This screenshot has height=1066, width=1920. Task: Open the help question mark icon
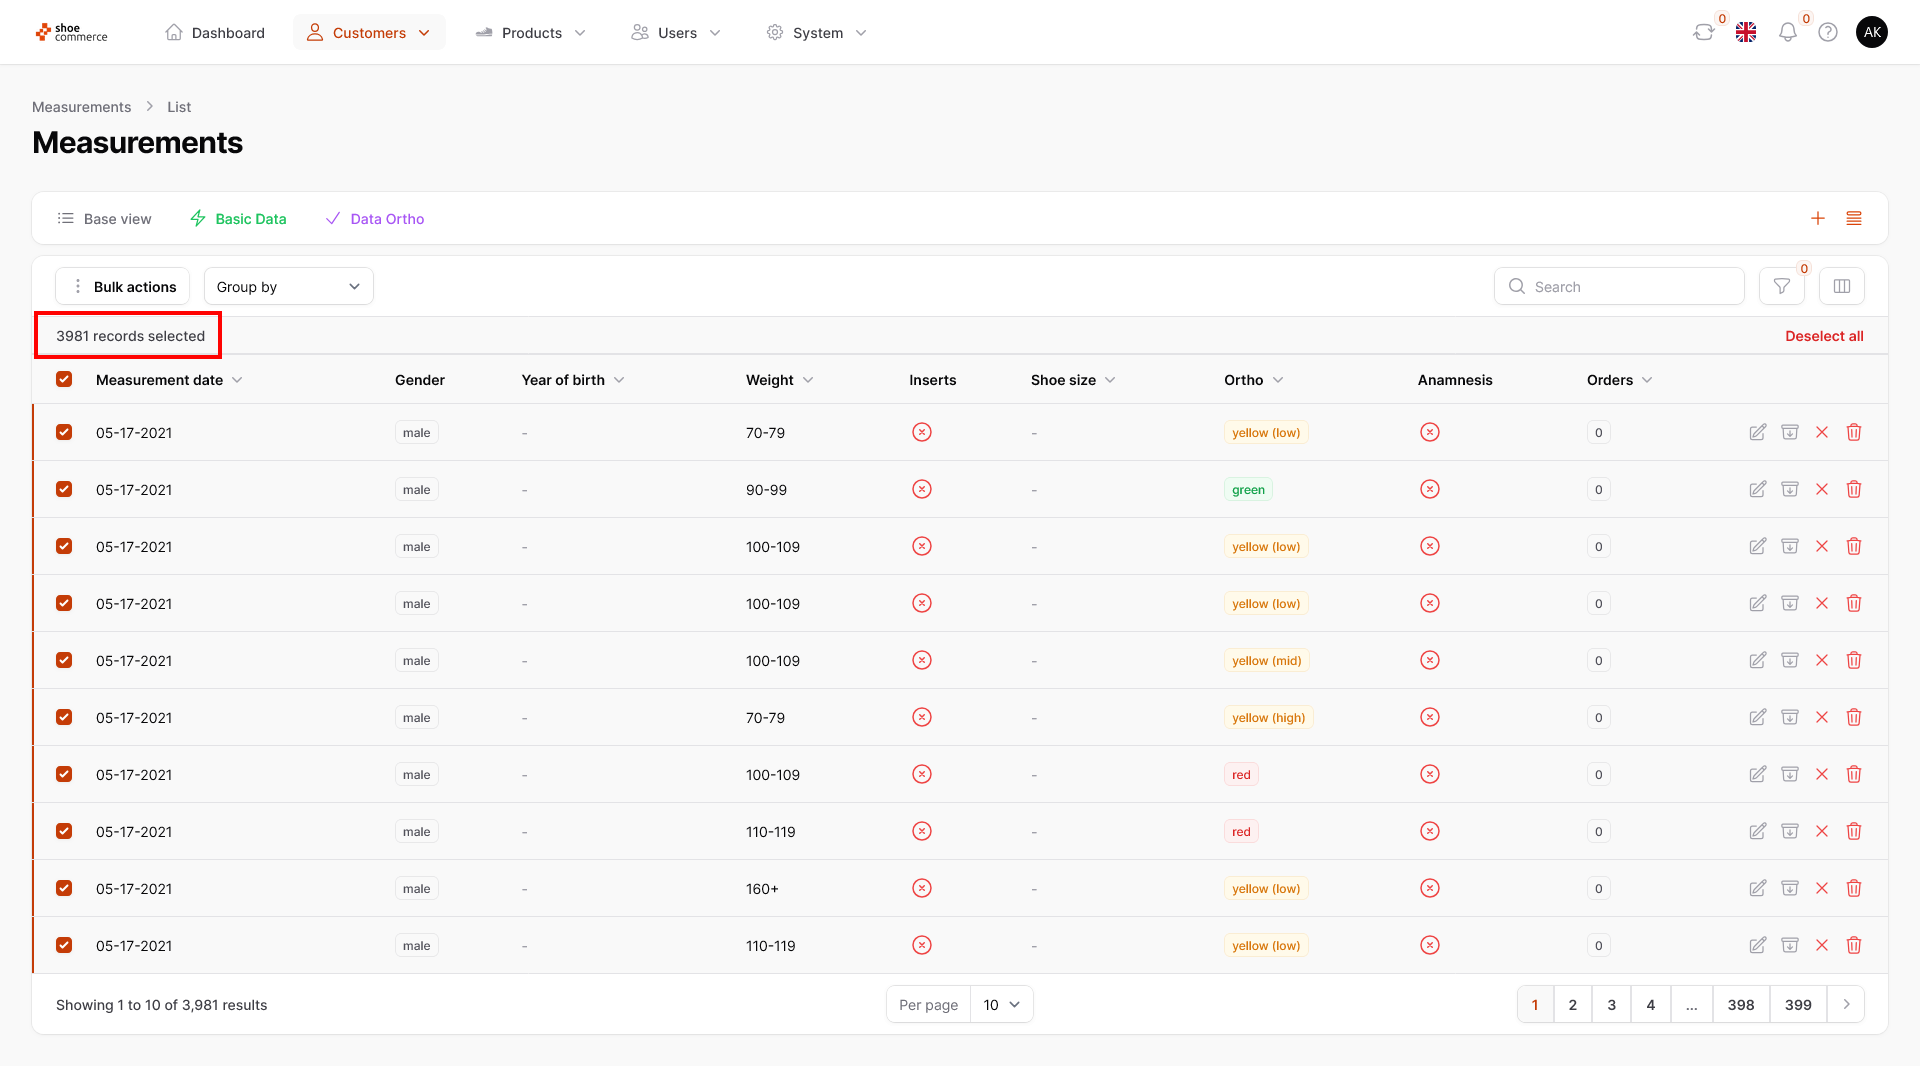[1827, 33]
